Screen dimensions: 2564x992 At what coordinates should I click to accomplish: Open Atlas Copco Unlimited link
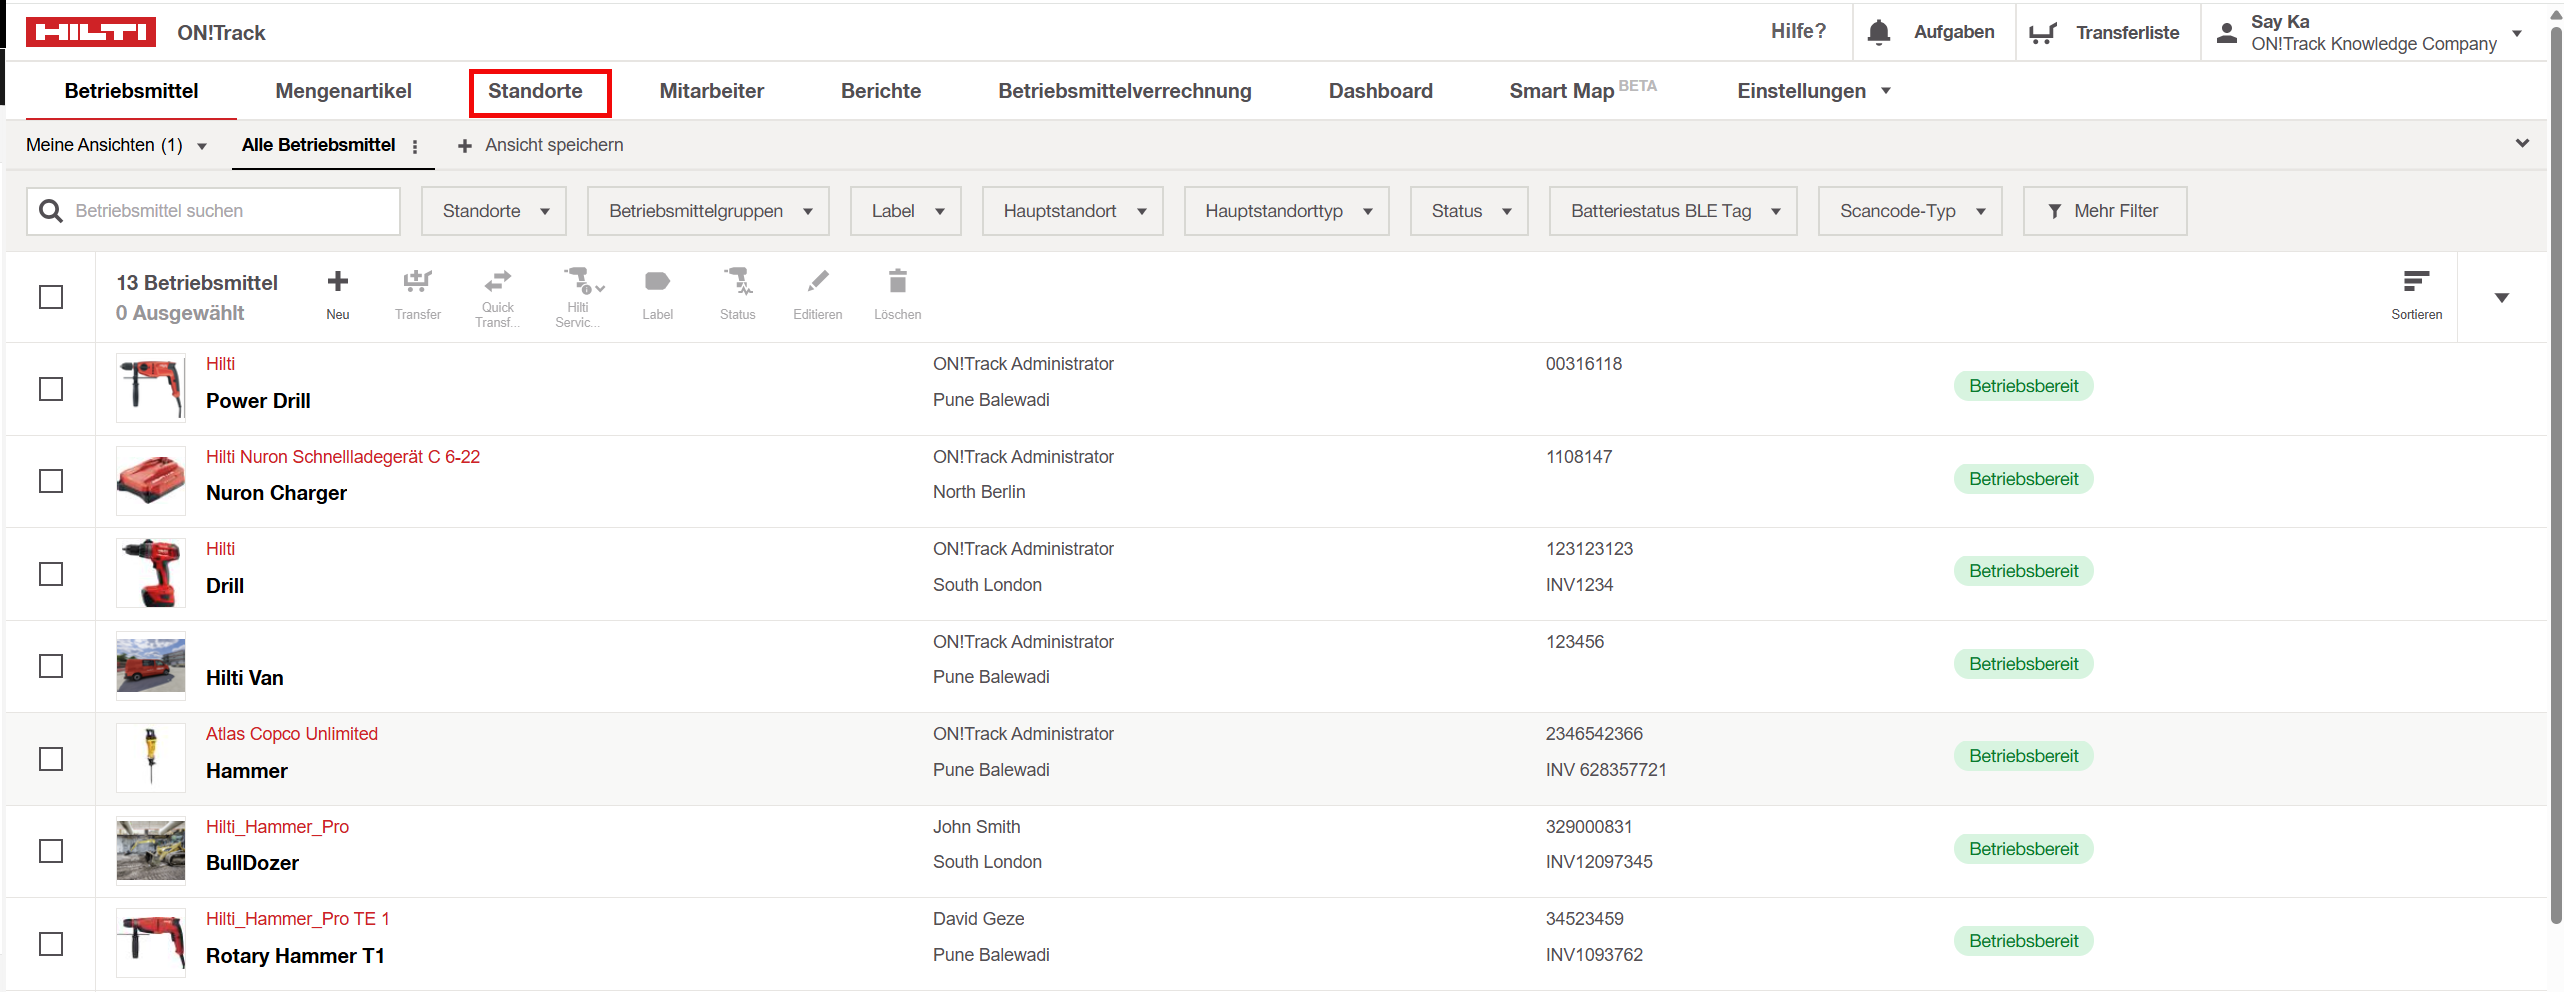click(292, 734)
